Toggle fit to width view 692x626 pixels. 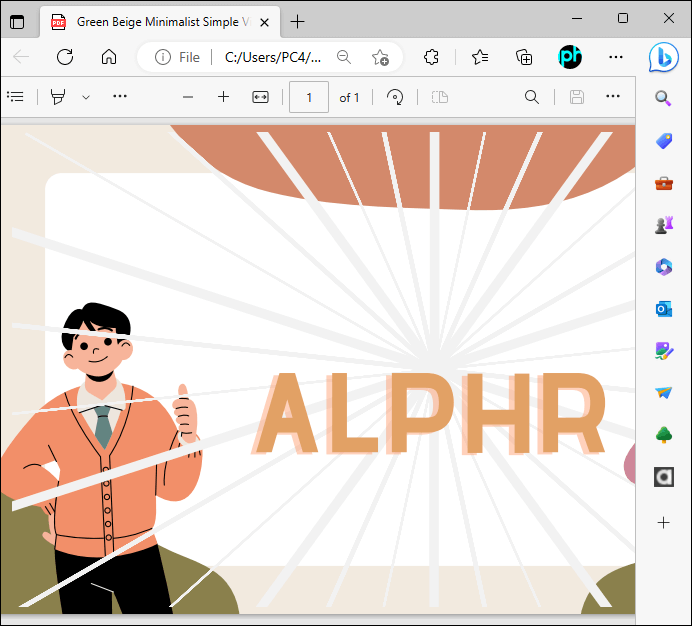(x=260, y=97)
